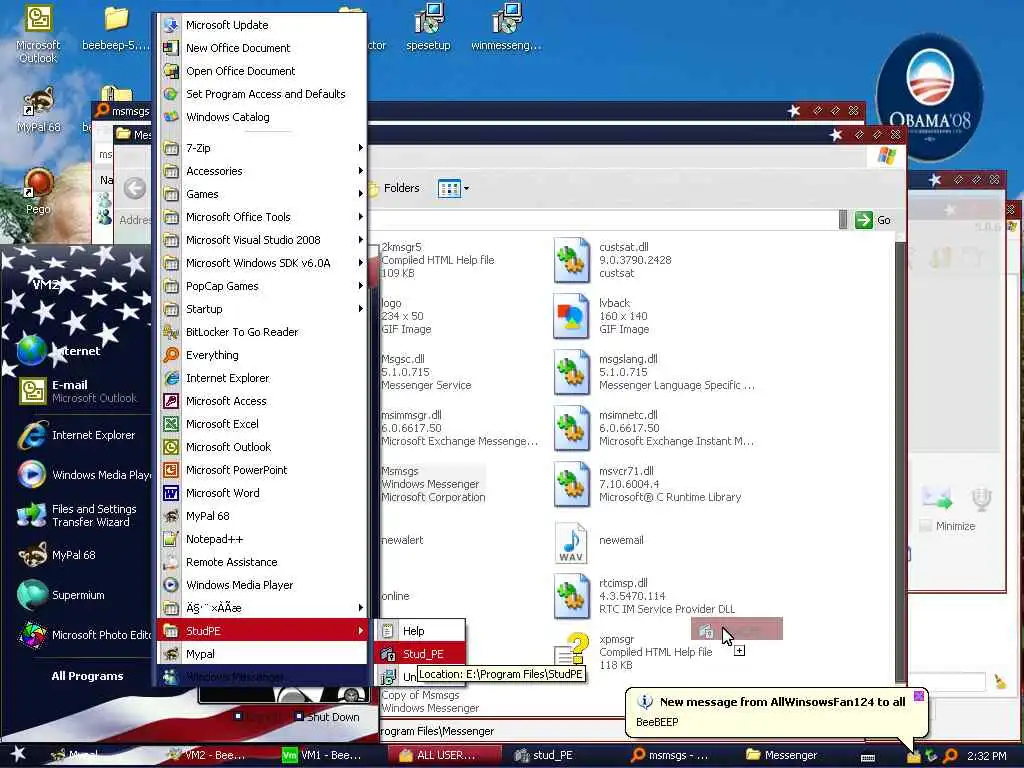Image resolution: width=1024 pixels, height=768 pixels.
Task: Select the Mypal programs entry
Action: [261, 654]
